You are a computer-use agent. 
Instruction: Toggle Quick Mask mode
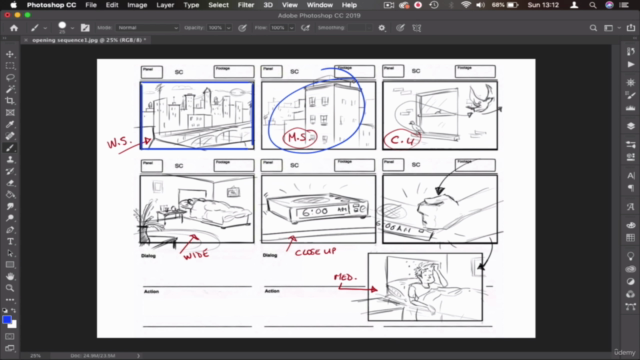point(10,336)
